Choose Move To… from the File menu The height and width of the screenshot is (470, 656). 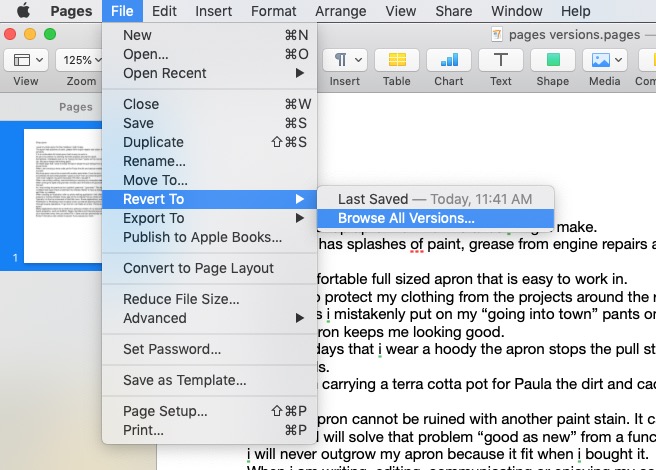click(x=210, y=180)
